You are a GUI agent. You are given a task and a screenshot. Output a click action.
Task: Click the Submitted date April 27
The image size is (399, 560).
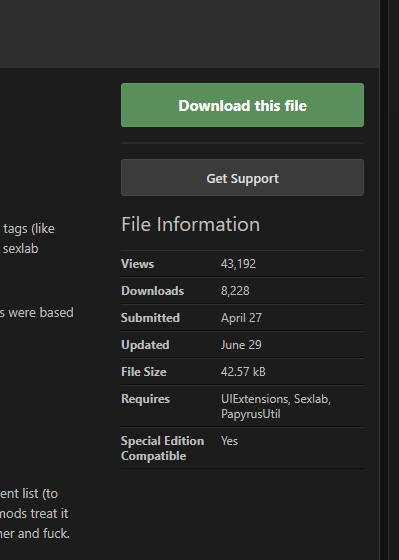241,318
